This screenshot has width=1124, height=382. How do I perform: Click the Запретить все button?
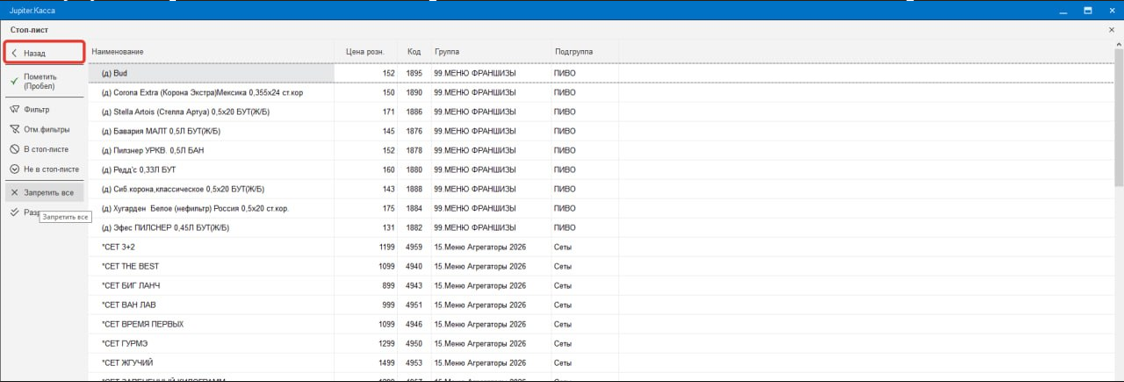click(x=44, y=193)
